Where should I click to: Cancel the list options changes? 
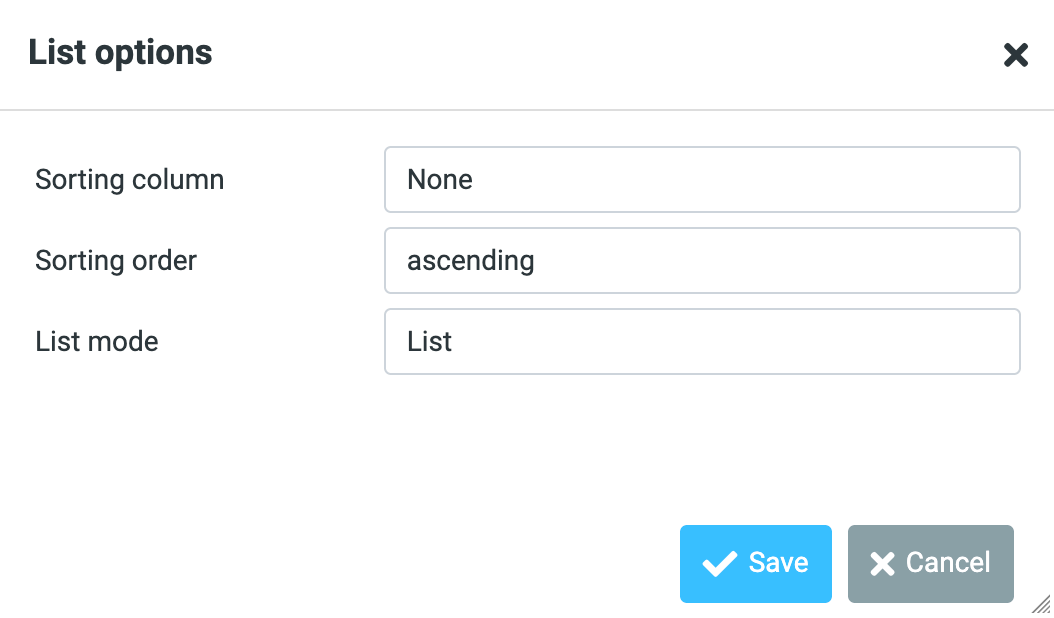(x=930, y=564)
